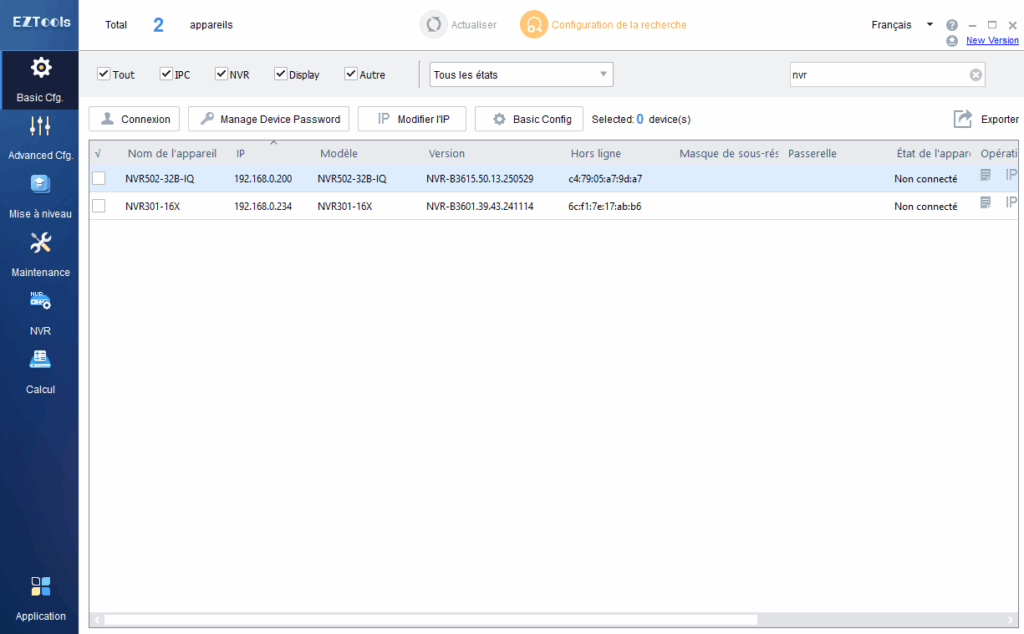Click the Connexion button
Viewport: 1024px width, 634px height.
(135, 119)
